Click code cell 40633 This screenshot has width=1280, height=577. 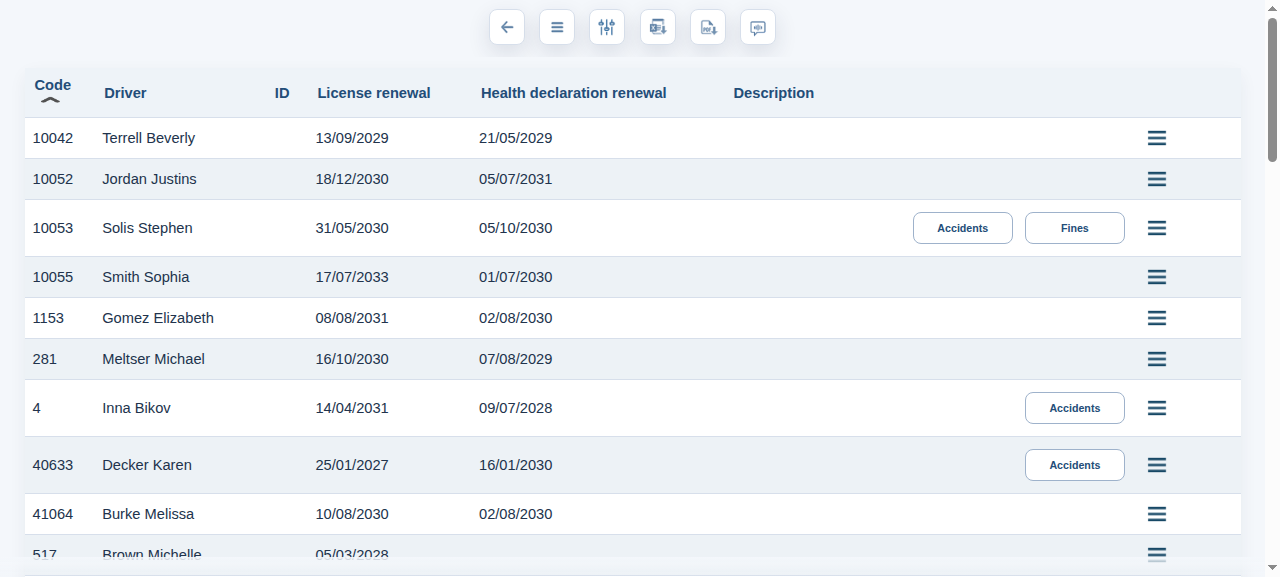(x=53, y=465)
